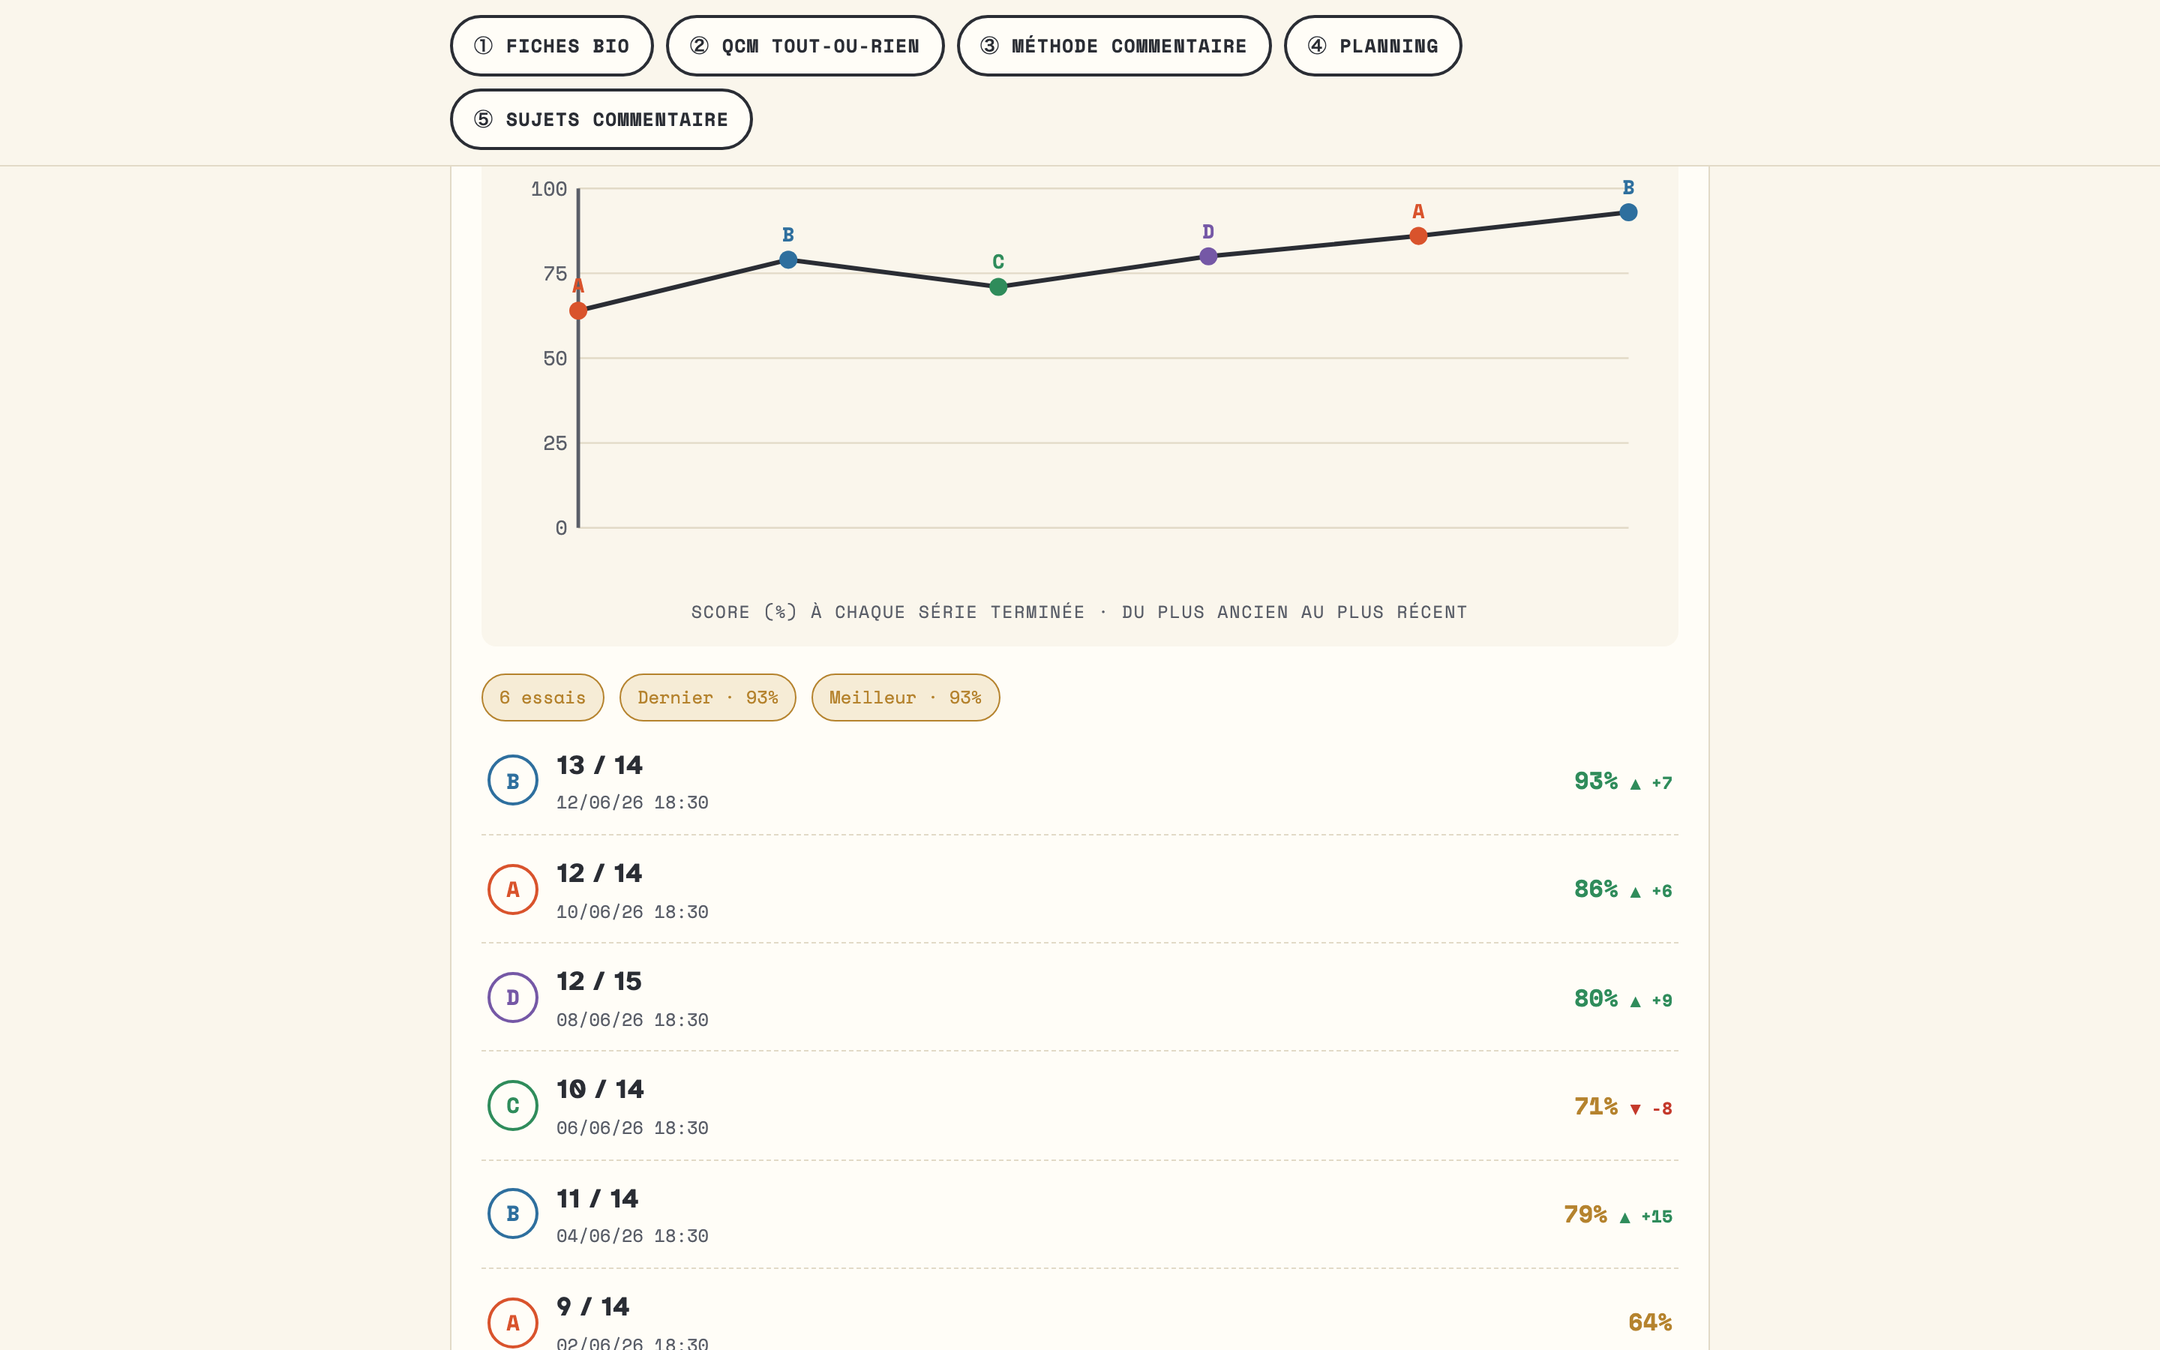Click the D icon of the 12 / 15 attempt
Image resolution: width=2160 pixels, height=1350 pixels.
click(x=513, y=997)
